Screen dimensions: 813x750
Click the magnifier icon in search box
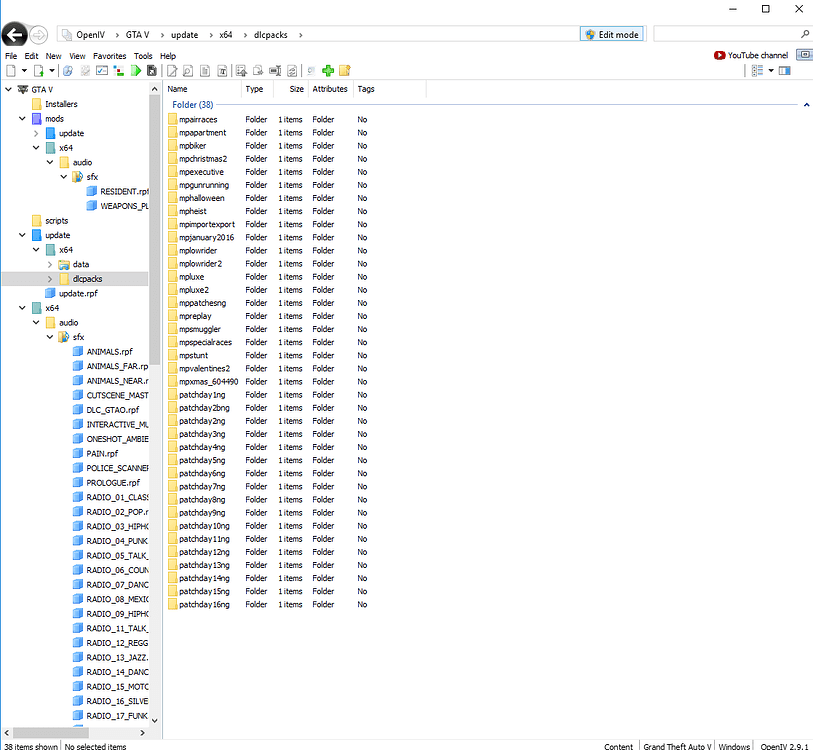click(804, 35)
